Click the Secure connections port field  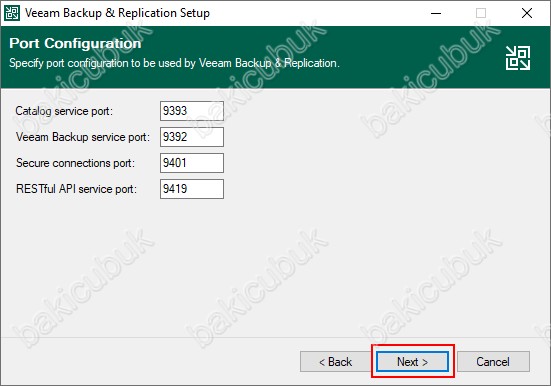pos(192,163)
